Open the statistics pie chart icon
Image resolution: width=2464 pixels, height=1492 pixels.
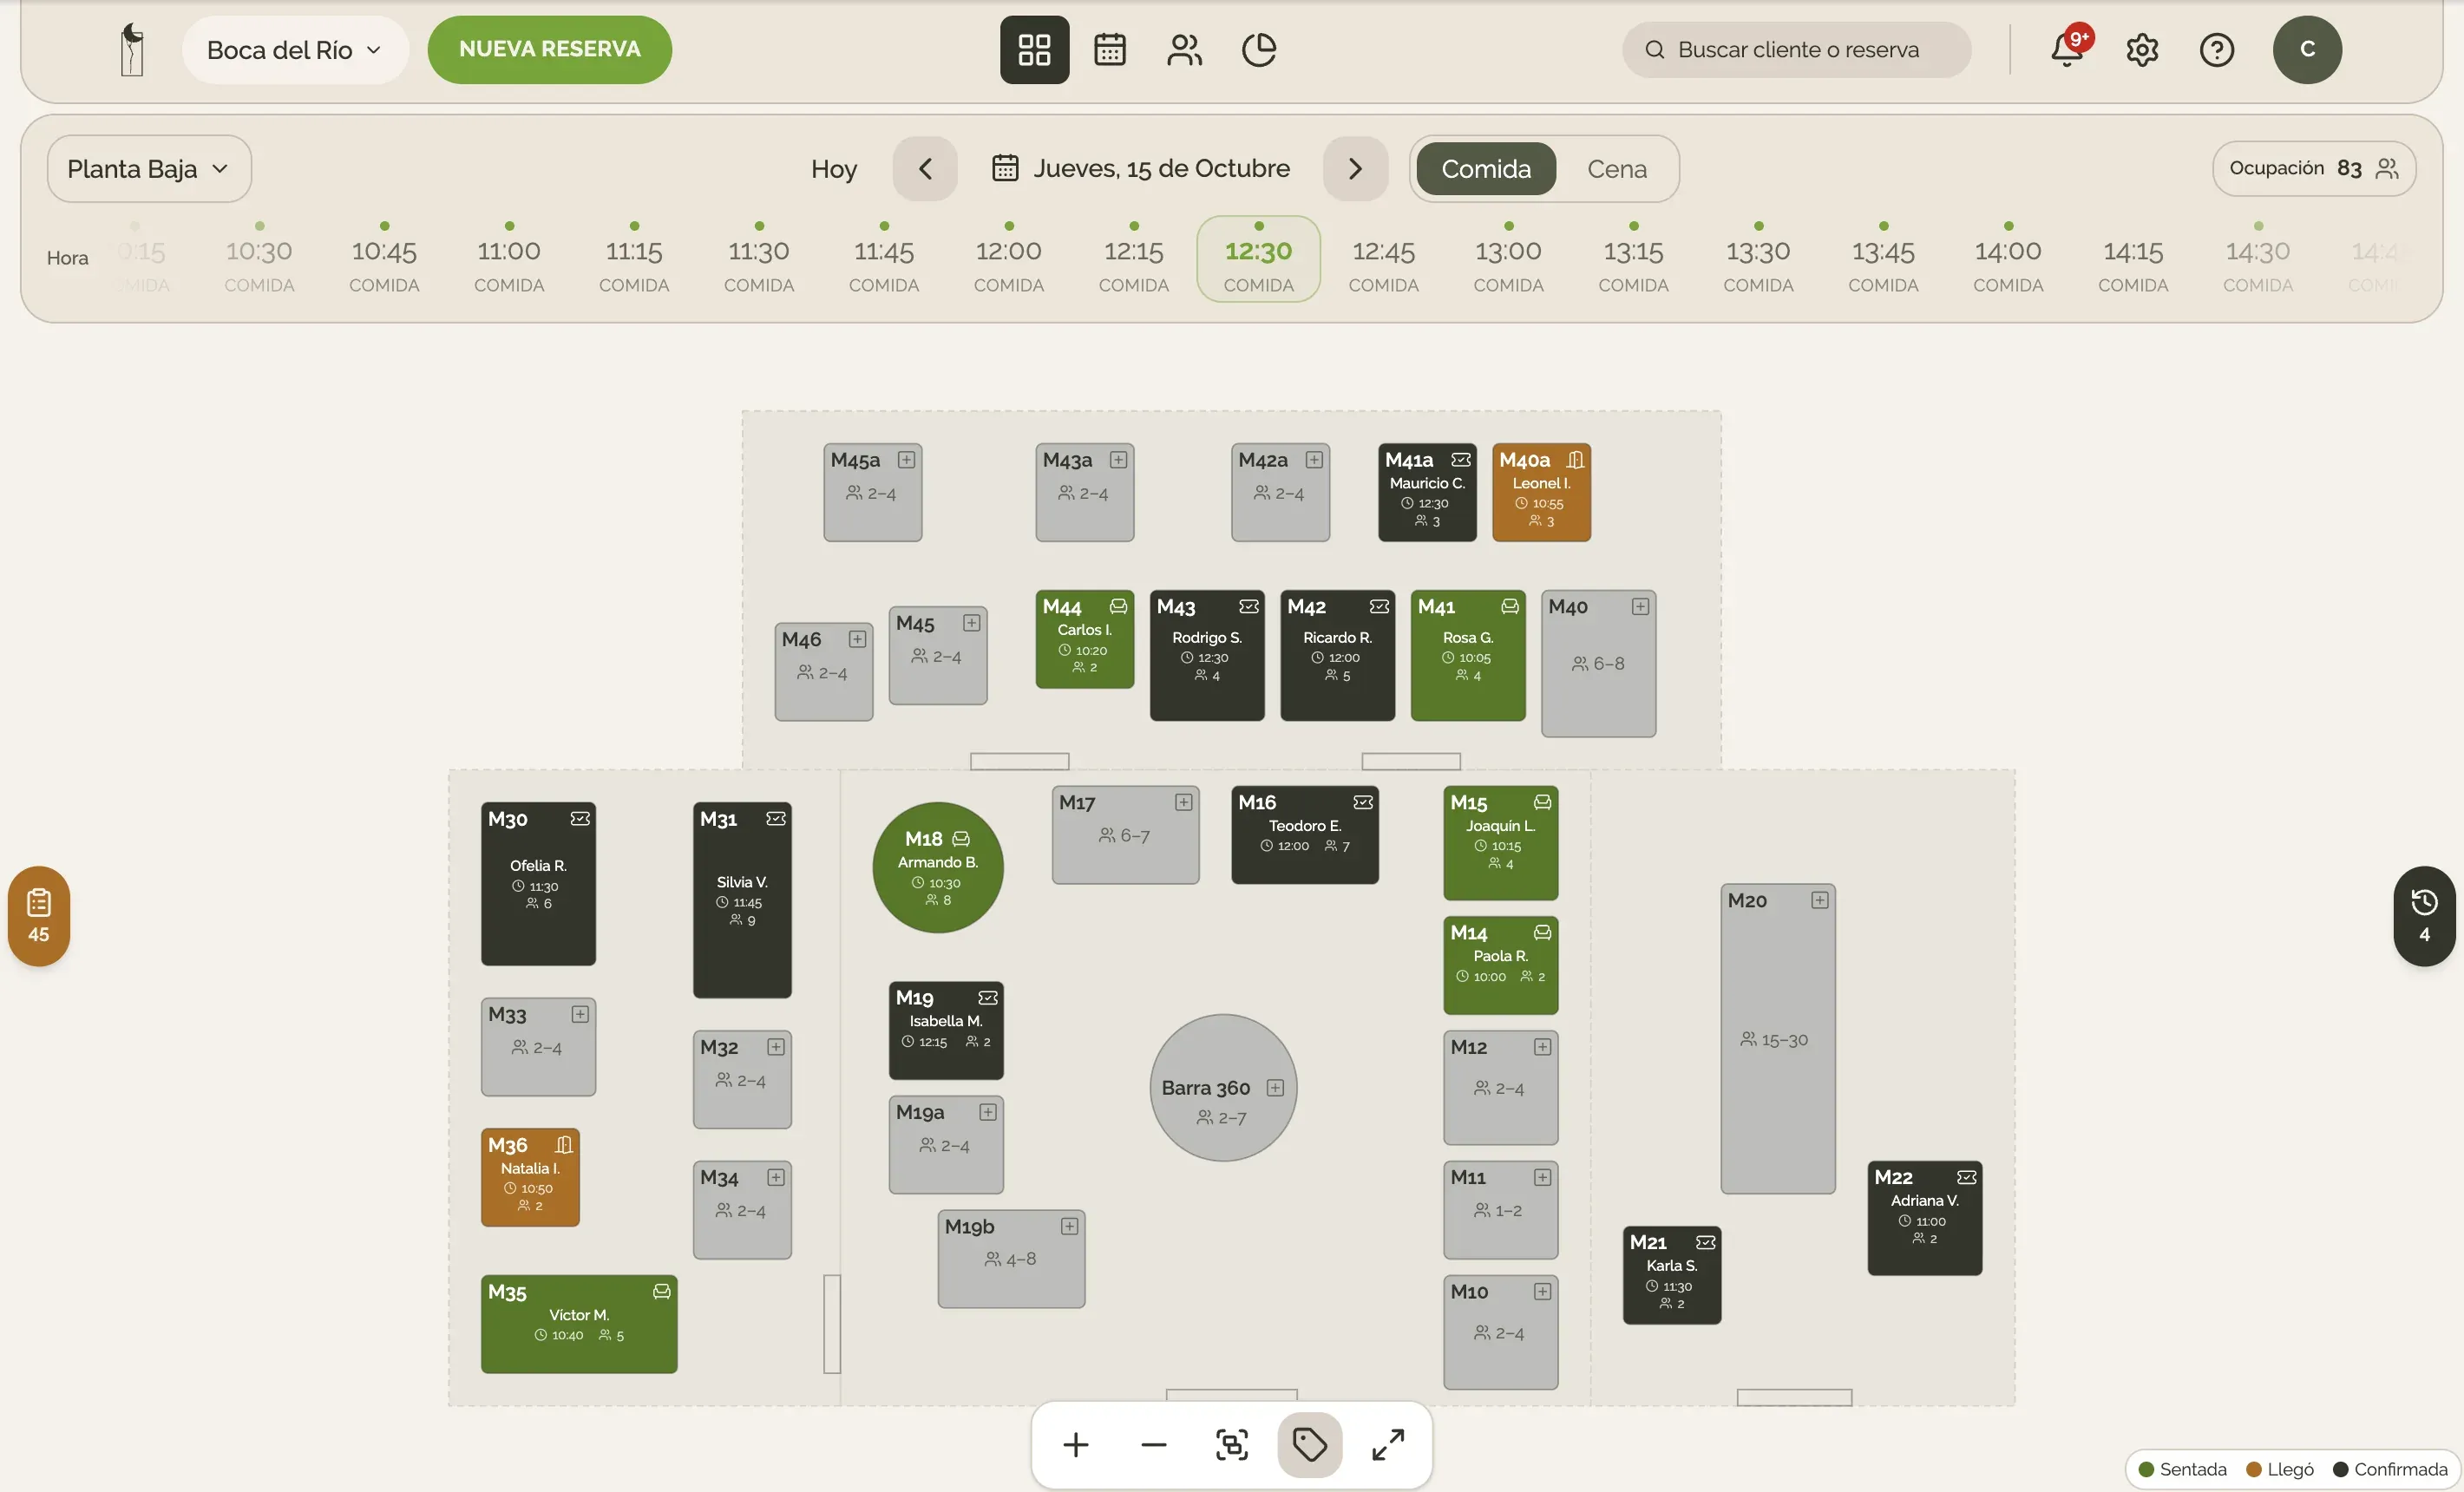(1259, 49)
